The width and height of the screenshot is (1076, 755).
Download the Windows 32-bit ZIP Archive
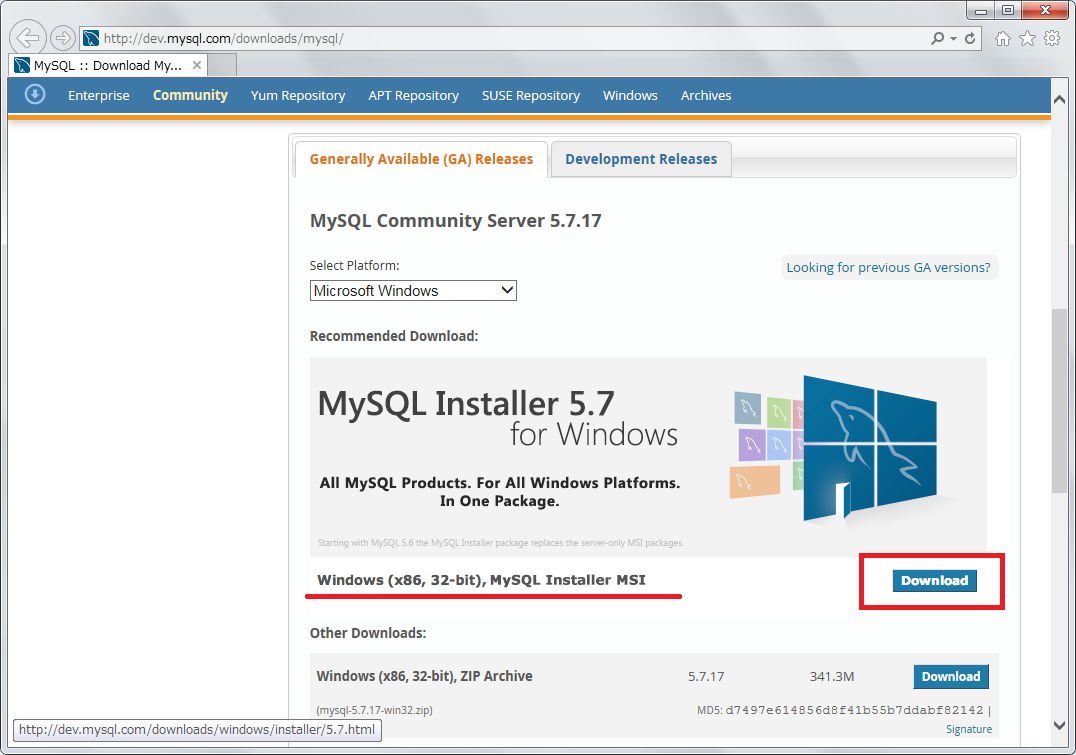[x=950, y=677]
